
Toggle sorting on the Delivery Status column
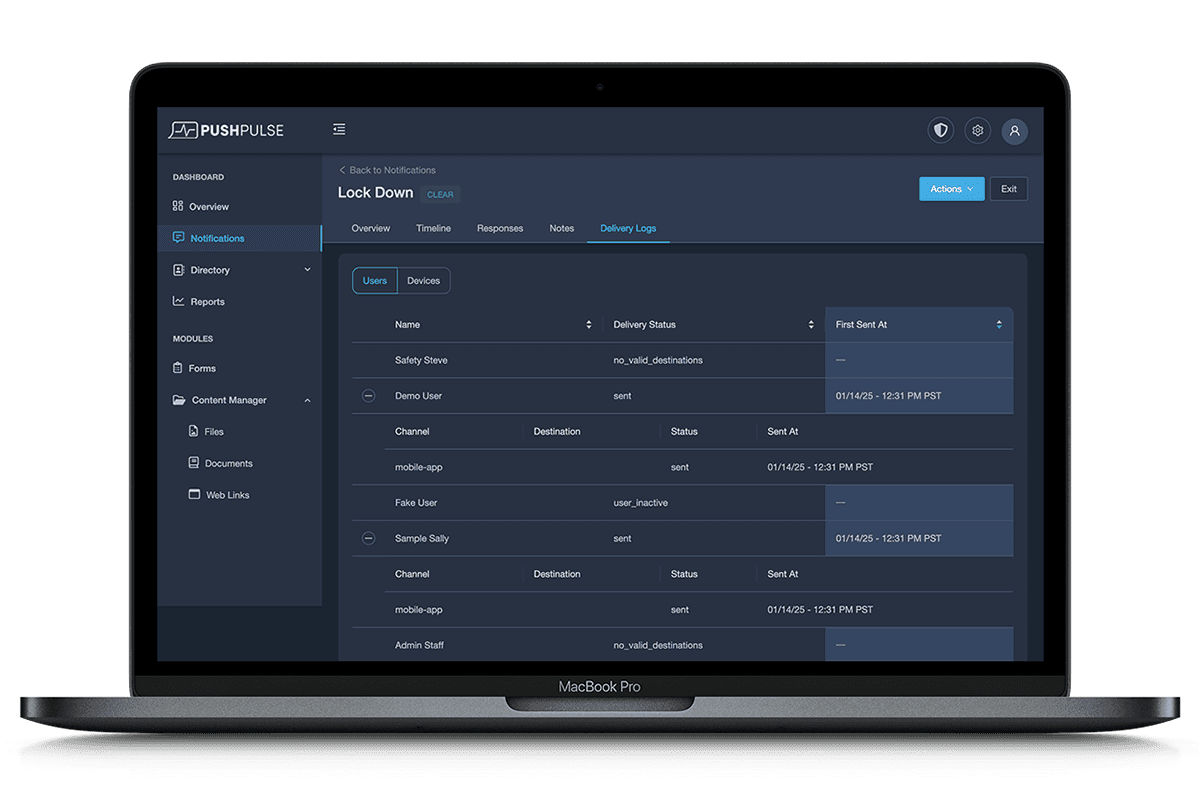pos(810,324)
